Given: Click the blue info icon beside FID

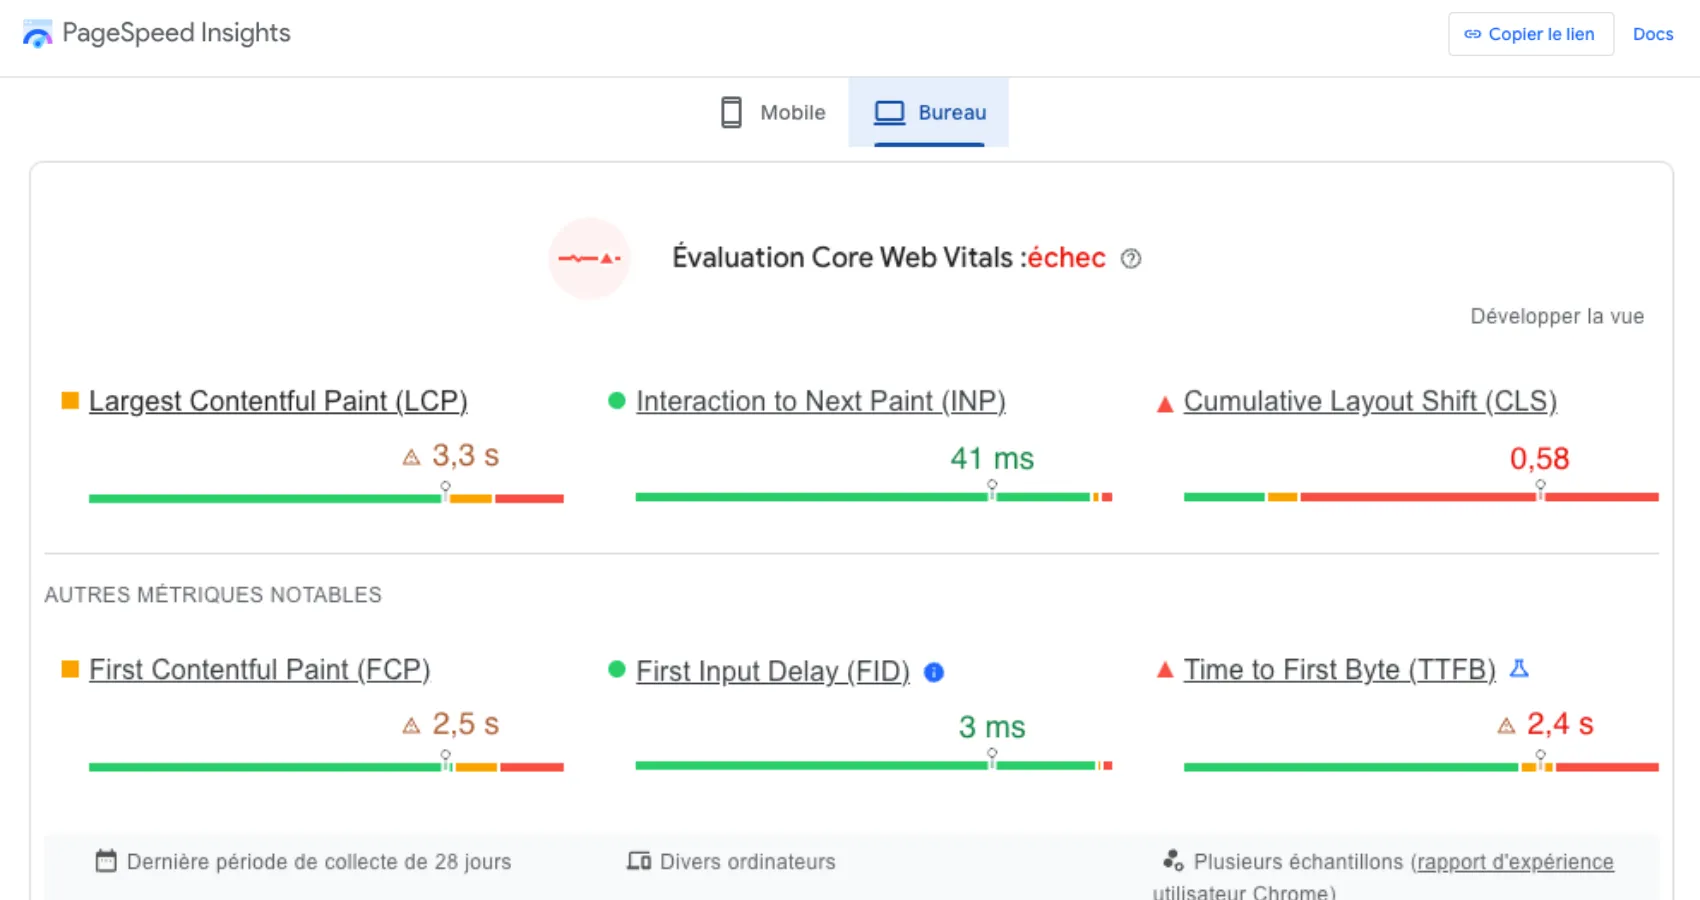Looking at the screenshot, I should [x=934, y=672].
